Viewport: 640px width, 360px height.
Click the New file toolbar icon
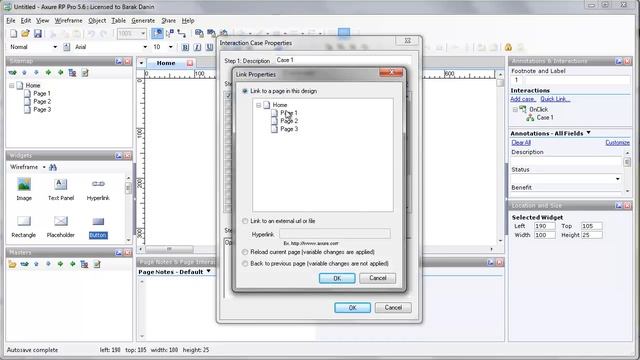click(13, 33)
